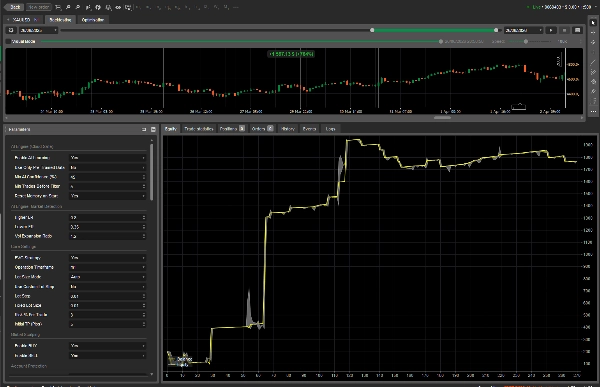Open the chart type icon left of the zoom in magnifier
Screen dimensions: 600x387
58,7
